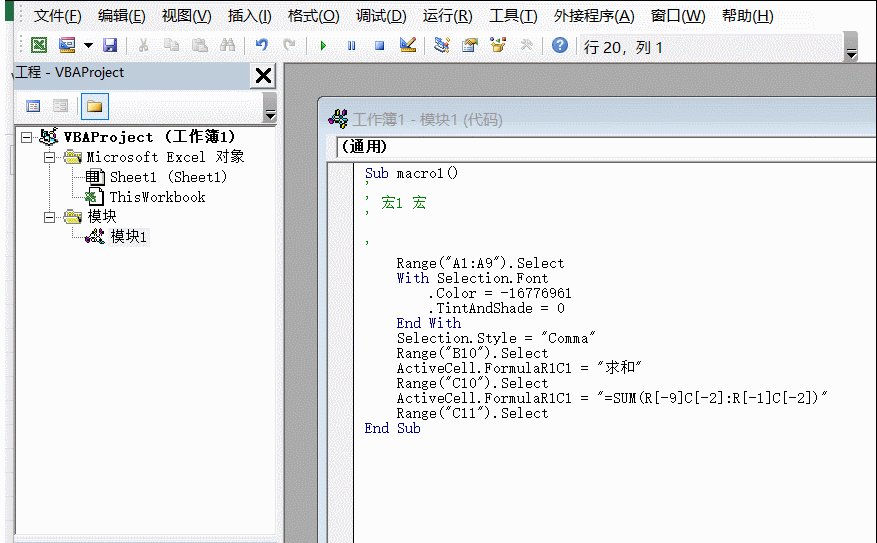
Task: Toggle Design Mode icon
Action: pos(408,45)
